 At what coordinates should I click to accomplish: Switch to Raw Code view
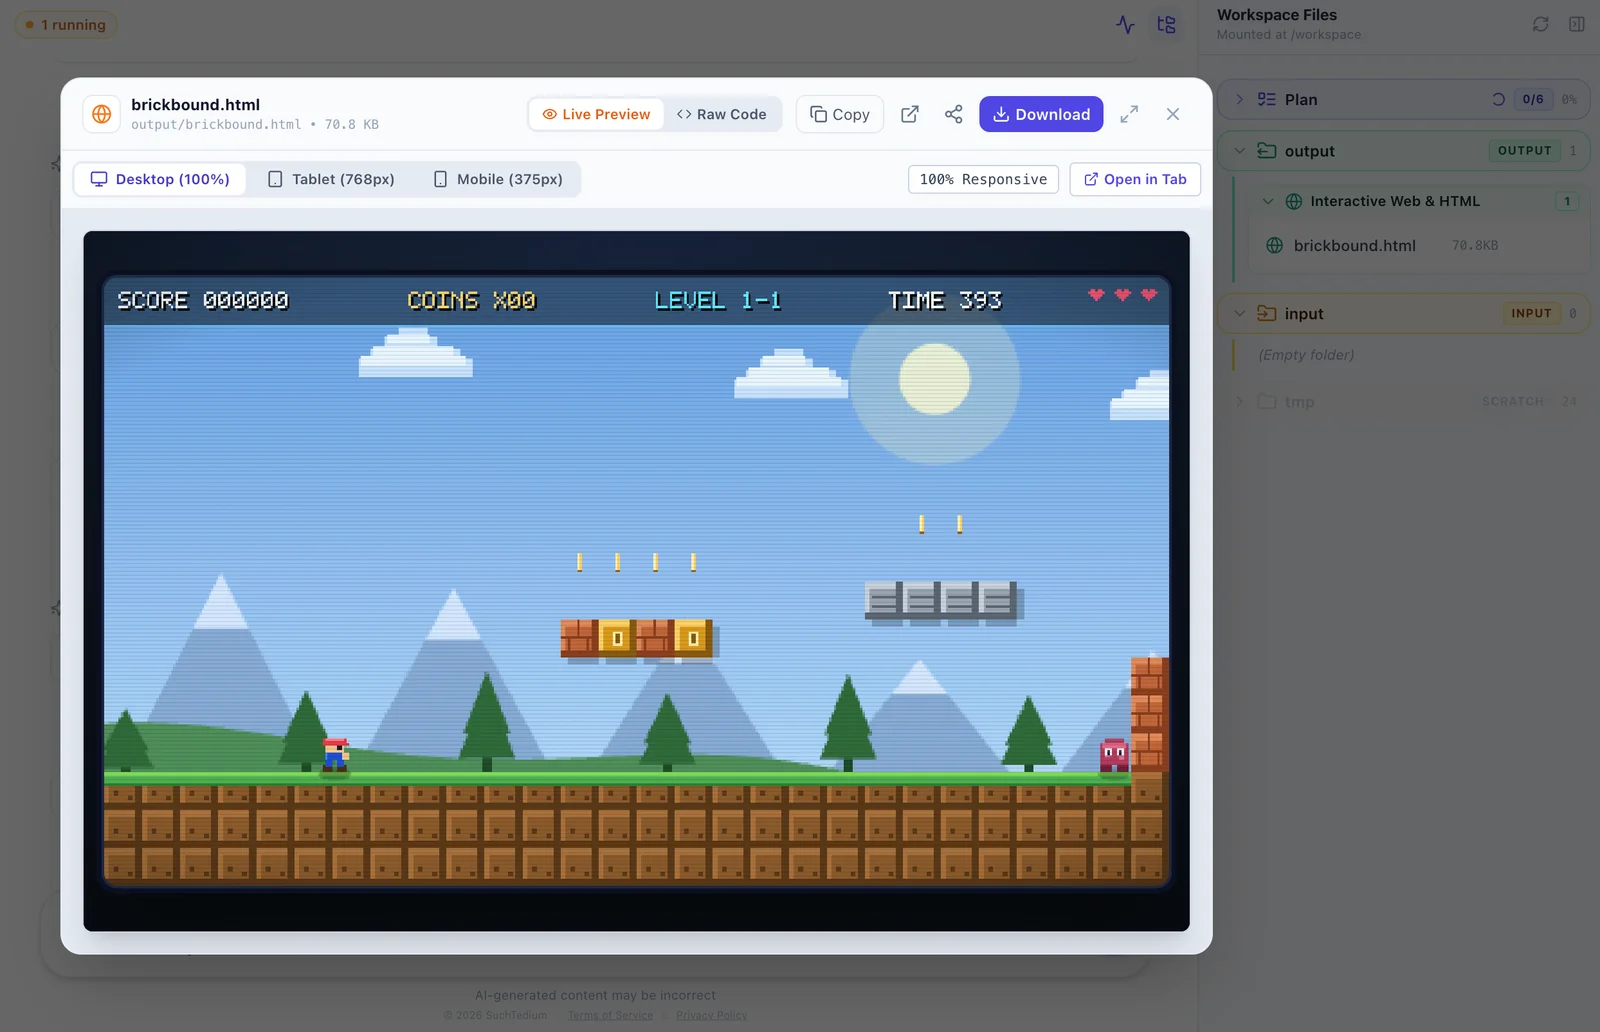pyautogui.click(x=721, y=114)
